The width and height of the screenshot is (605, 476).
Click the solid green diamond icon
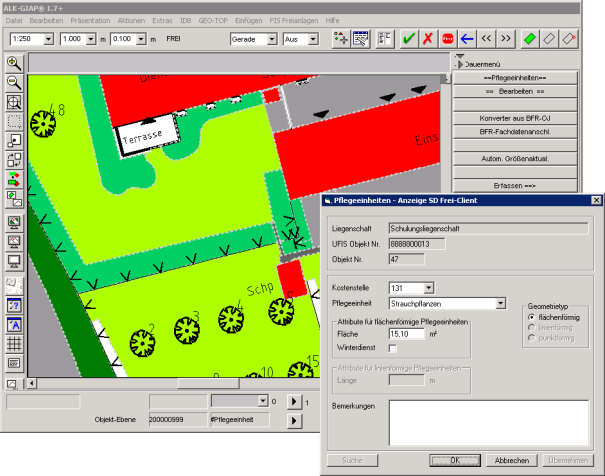(531, 39)
